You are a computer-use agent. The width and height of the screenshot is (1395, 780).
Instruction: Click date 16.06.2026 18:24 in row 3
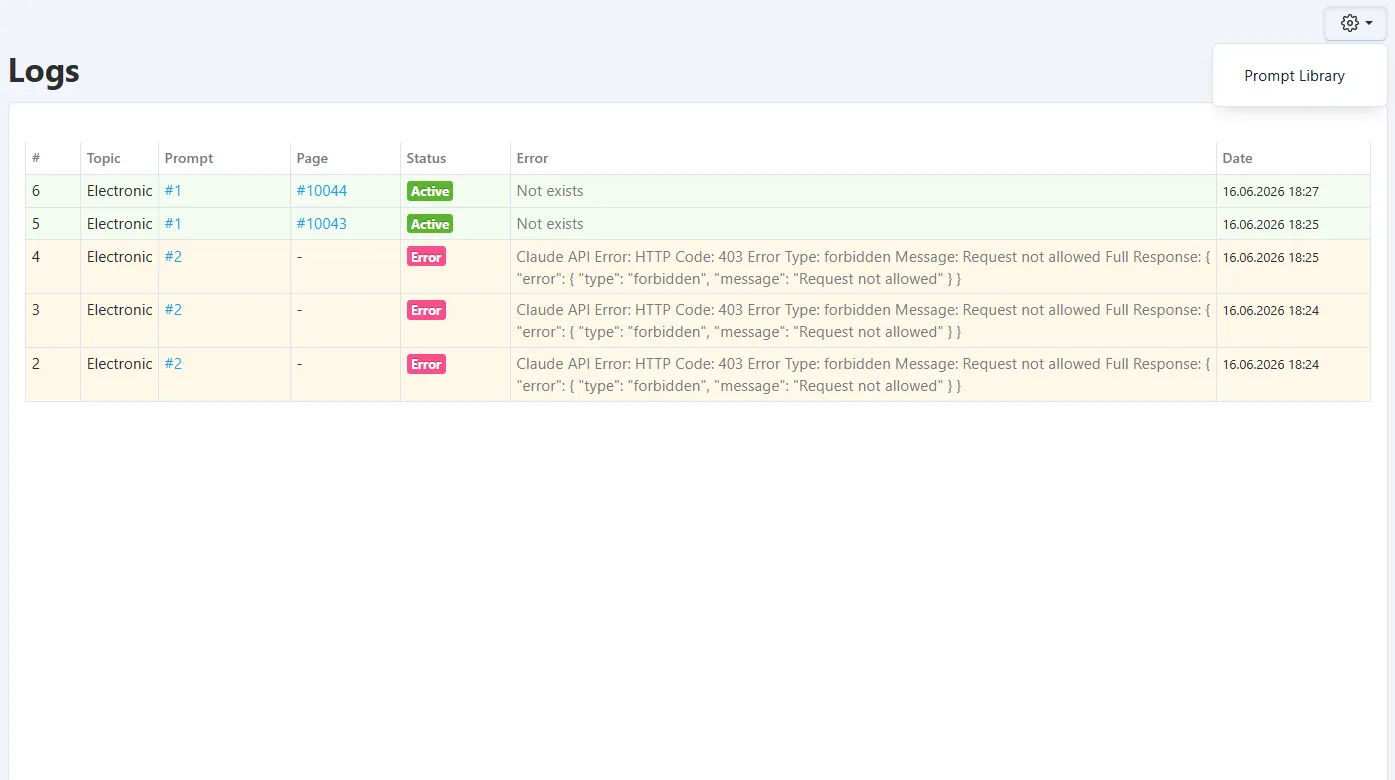(x=1270, y=310)
